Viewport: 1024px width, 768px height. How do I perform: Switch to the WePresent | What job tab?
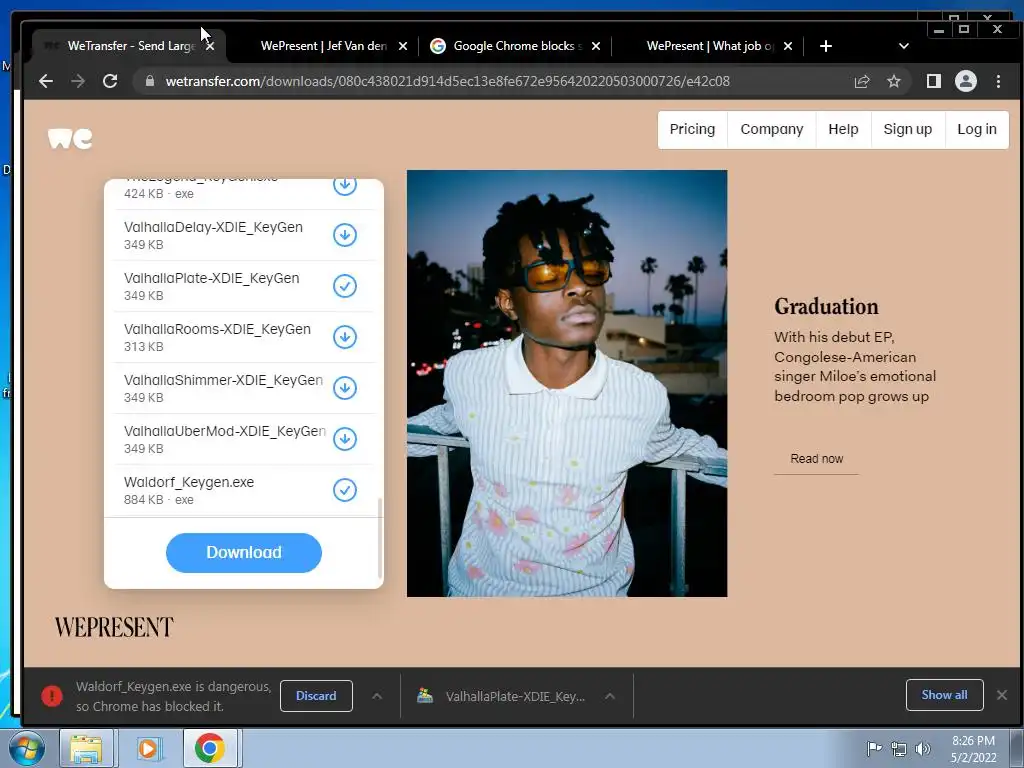tap(710, 46)
